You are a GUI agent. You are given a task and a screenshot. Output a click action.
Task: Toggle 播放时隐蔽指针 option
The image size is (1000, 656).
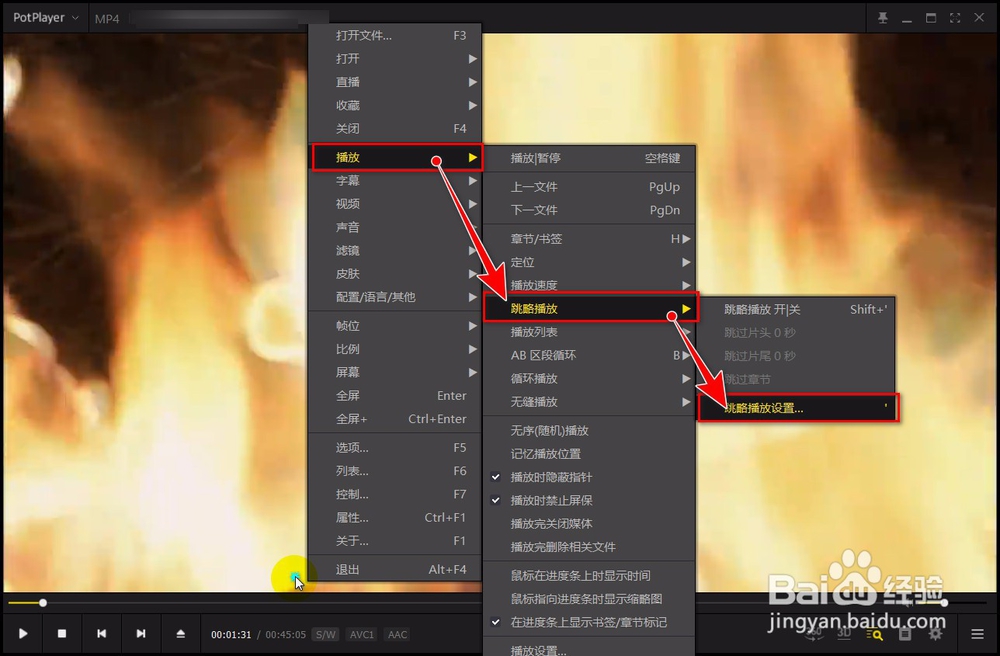coord(589,477)
